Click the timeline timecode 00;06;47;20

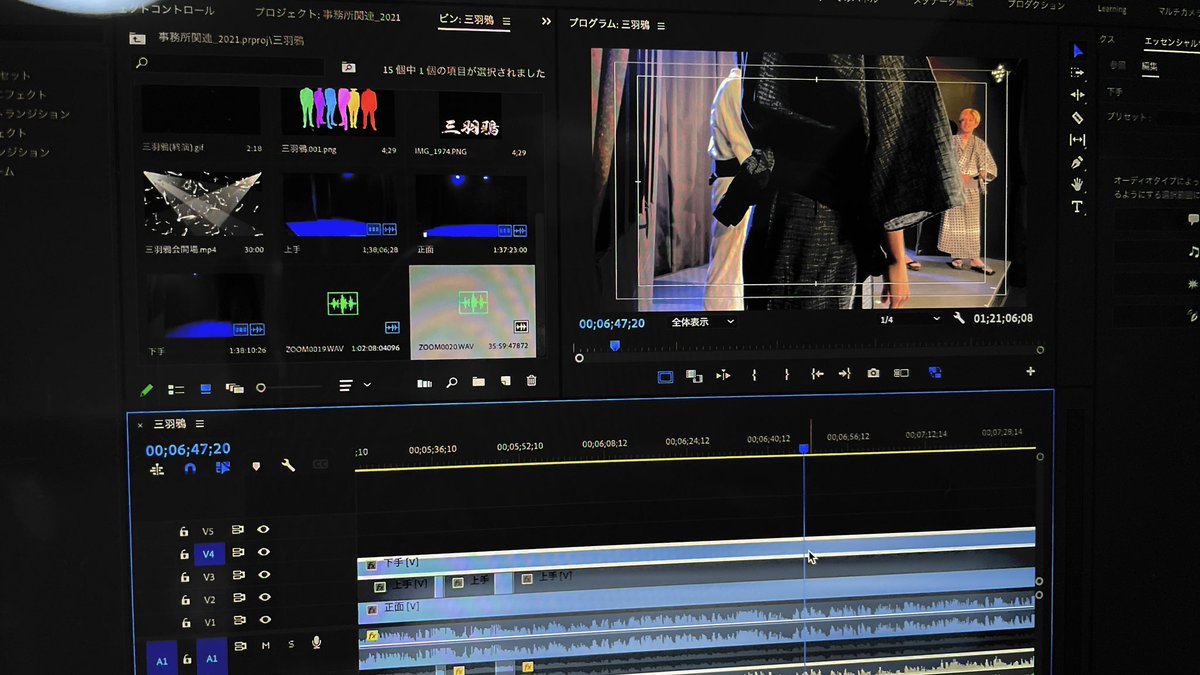[x=188, y=449]
